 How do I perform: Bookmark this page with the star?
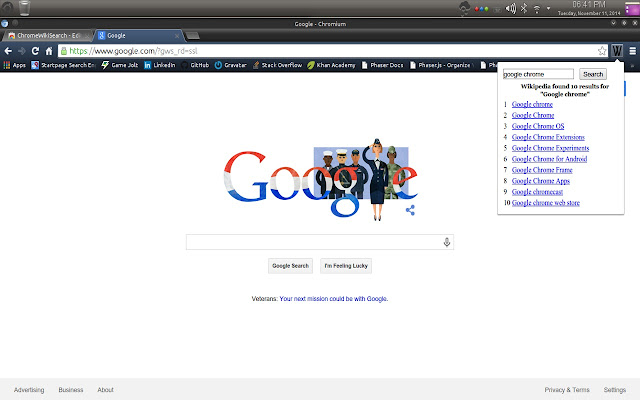602,51
